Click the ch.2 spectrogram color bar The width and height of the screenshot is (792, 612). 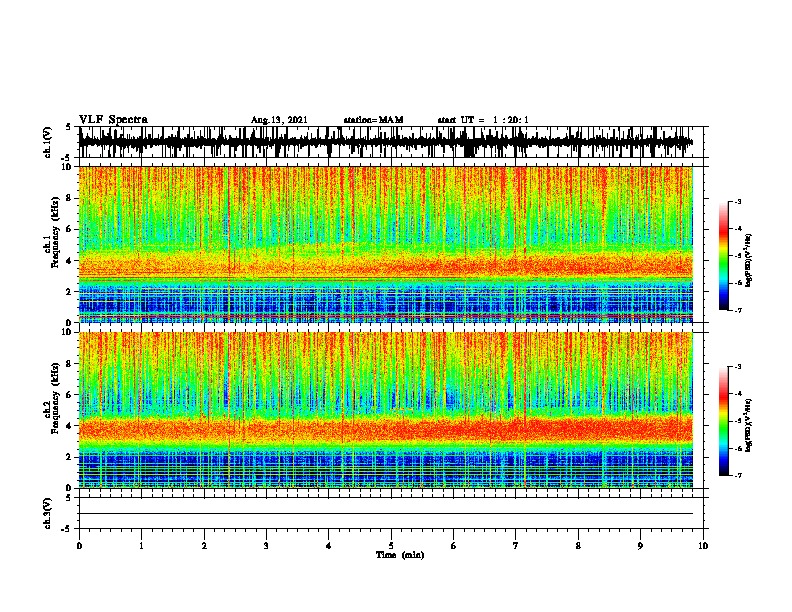click(x=723, y=421)
